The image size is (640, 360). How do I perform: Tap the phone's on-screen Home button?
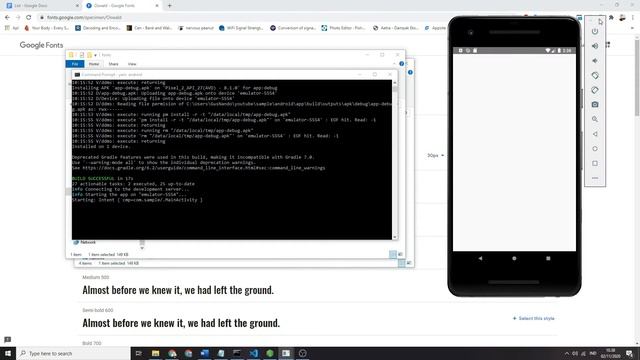514,258
